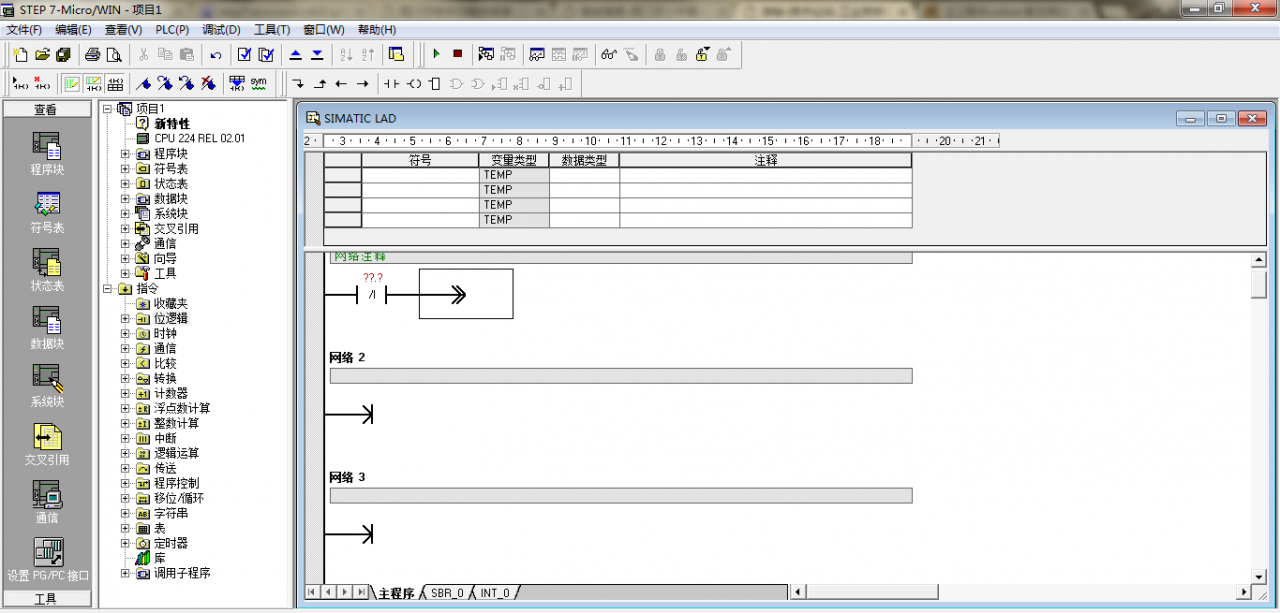Expand the 比较 instruction folder
The height and width of the screenshot is (613, 1280).
[125, 364]
